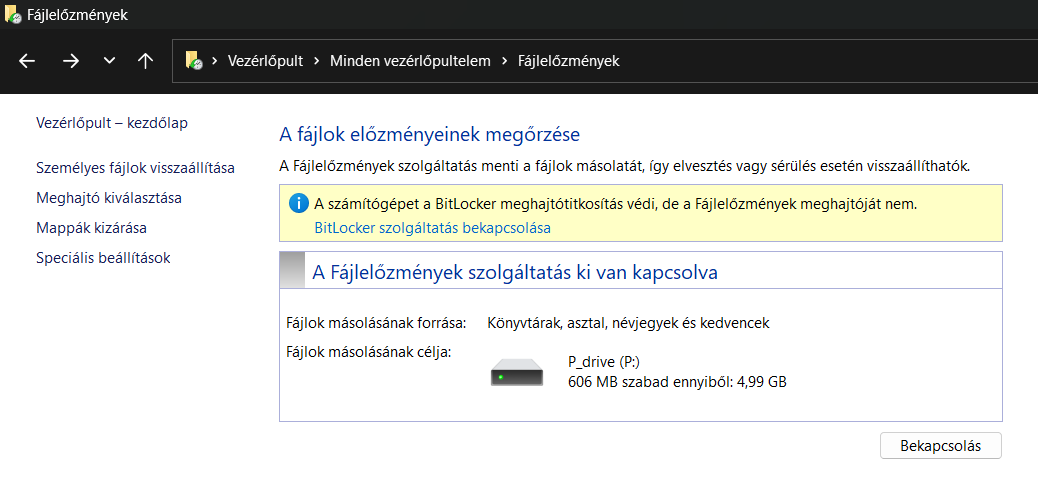Image resolution: width=1038 pixels, height=487 pixels.
Task: Click BitLocker szolgáltatás bekapcsolása link
Action: tap(433, 228)
